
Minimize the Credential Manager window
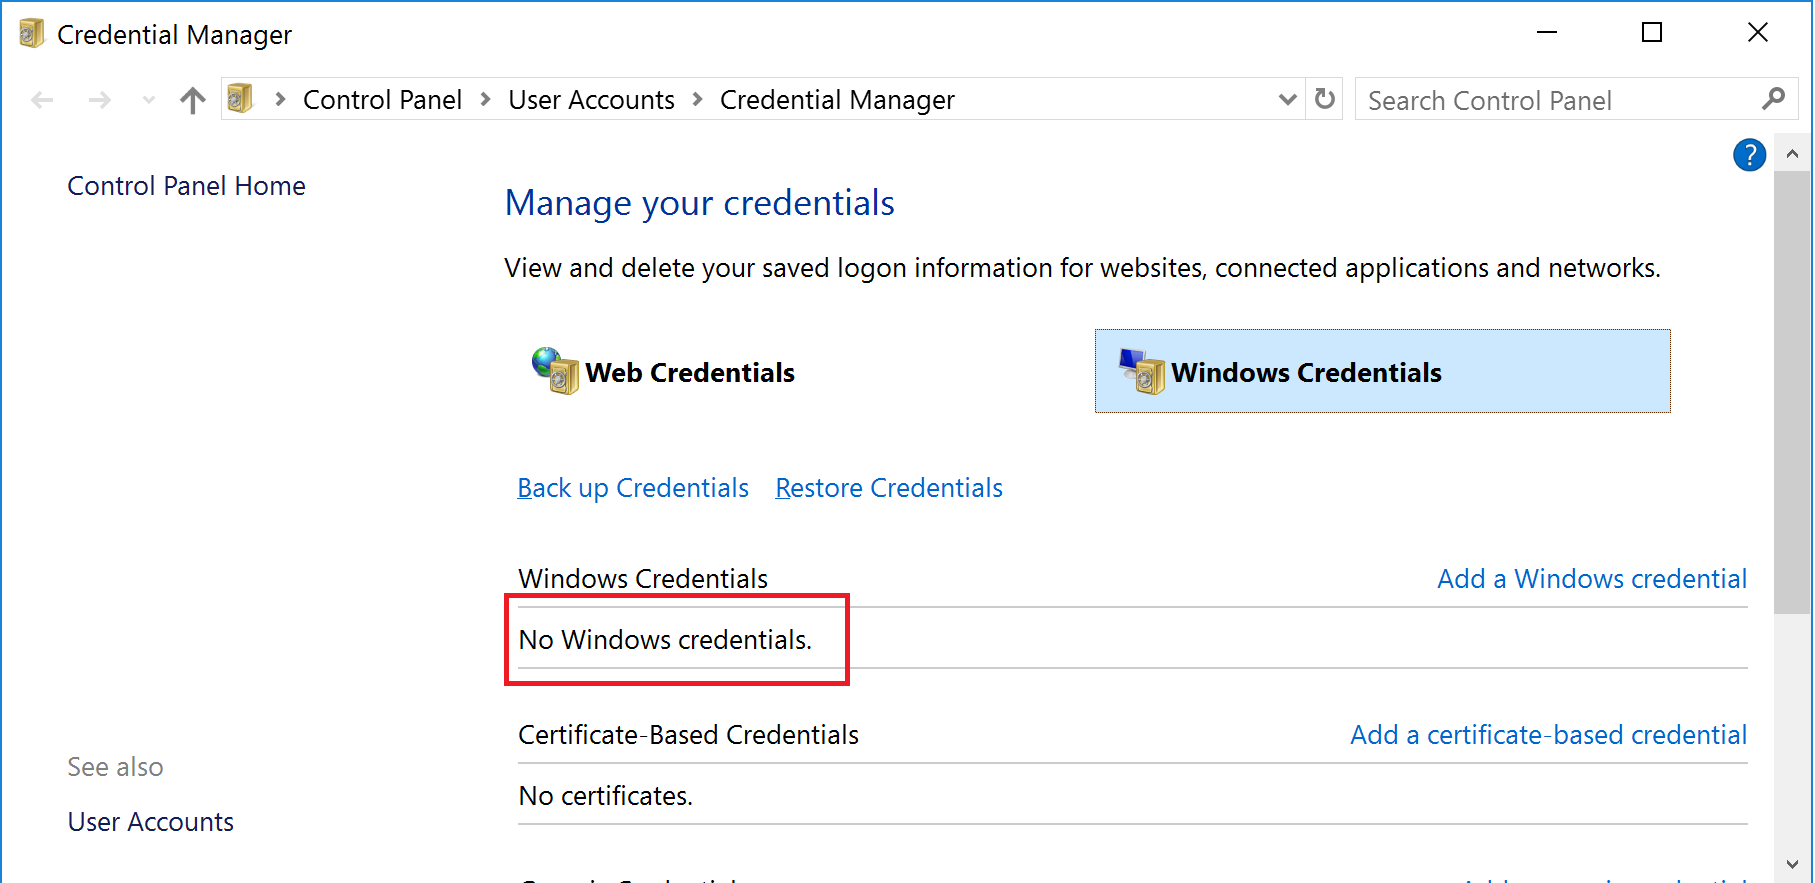click(1547, 33)
